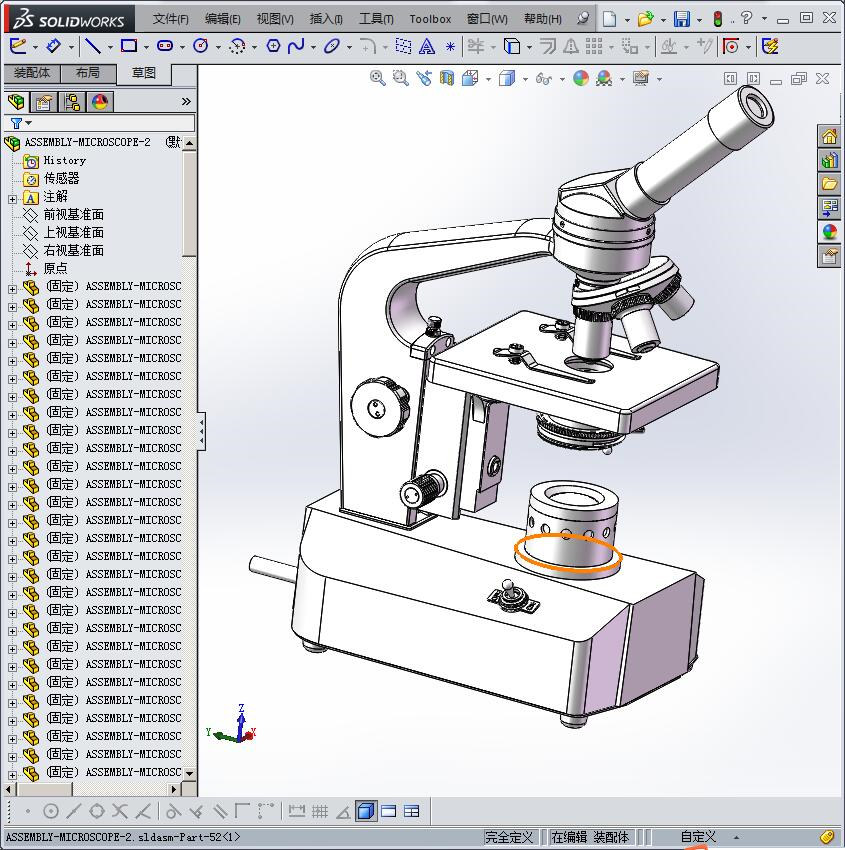Click the Zoom to Area icon
Viewport: 845px width, 850px height.
point(401,79)
